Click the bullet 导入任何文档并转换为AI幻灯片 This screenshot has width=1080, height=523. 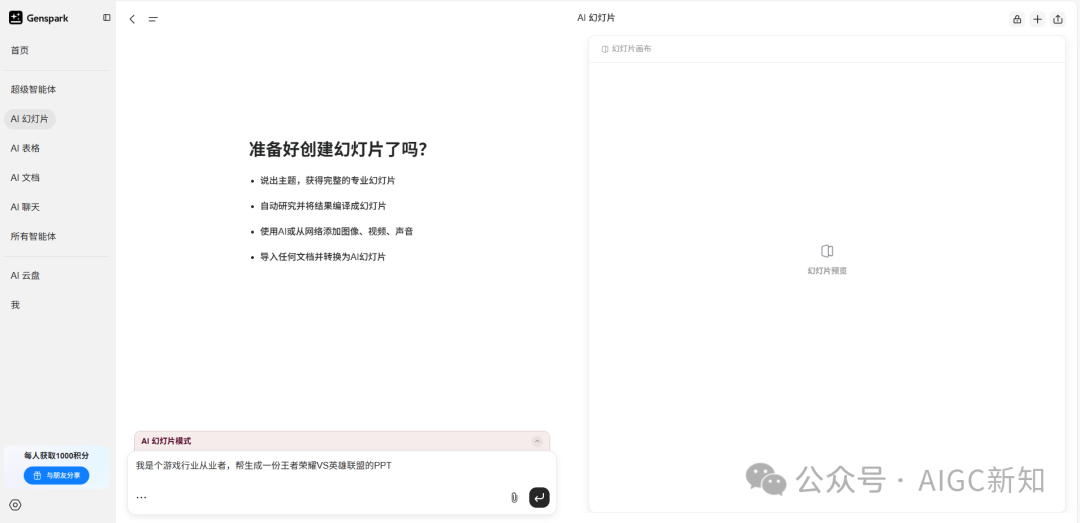[x=322, y=257]
